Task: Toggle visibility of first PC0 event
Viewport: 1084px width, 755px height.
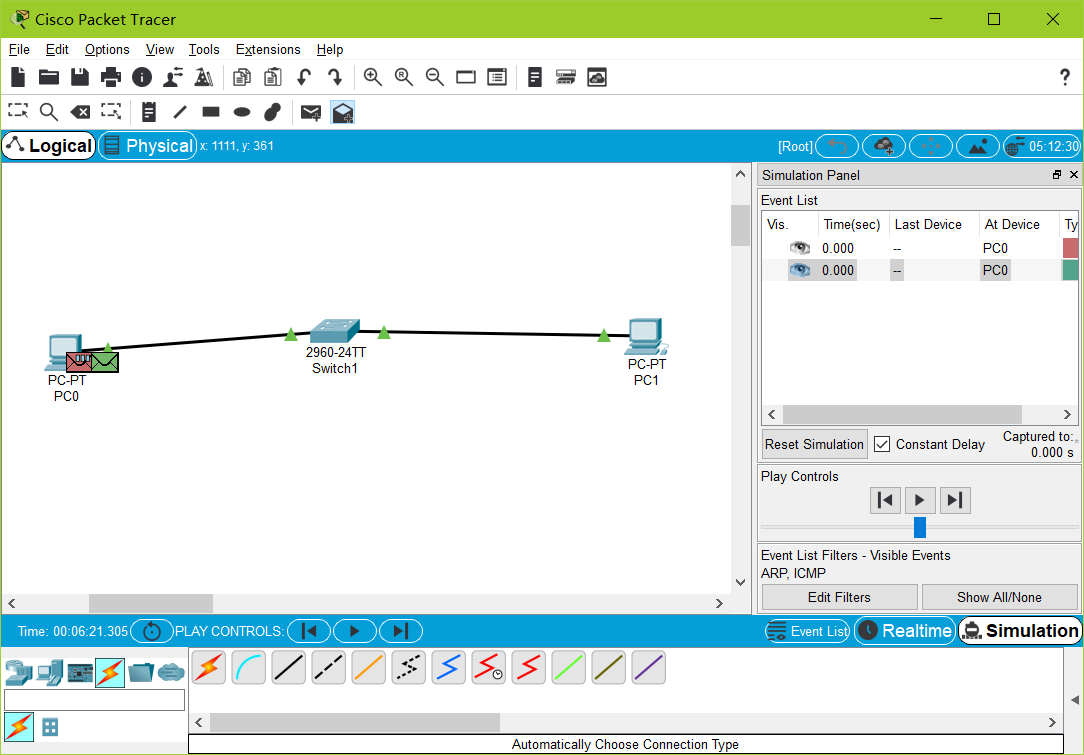Action: click(x=800, y=248)
